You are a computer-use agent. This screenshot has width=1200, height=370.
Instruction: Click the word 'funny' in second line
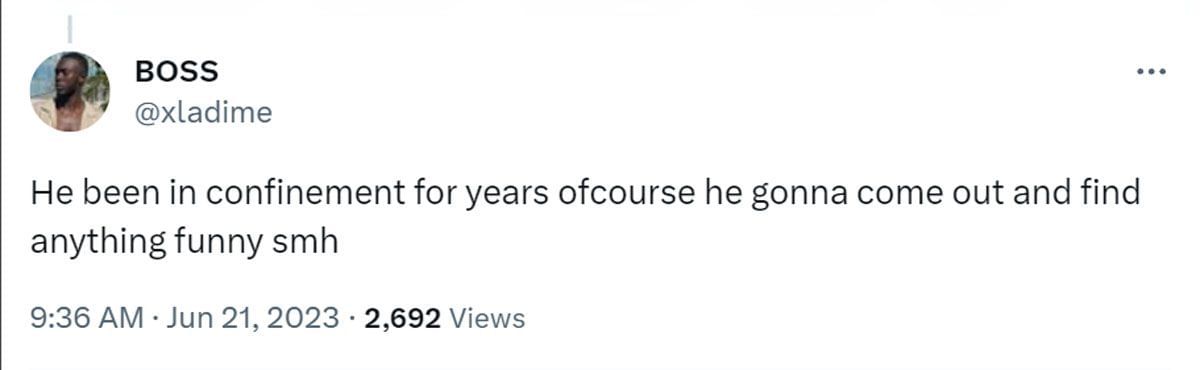[x=216, y=245]
